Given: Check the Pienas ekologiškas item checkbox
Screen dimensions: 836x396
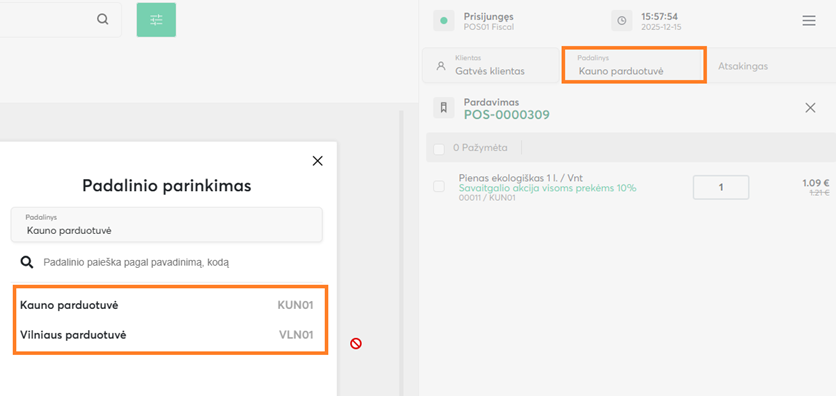Looking at the screenshot, I should click(439, 186).
